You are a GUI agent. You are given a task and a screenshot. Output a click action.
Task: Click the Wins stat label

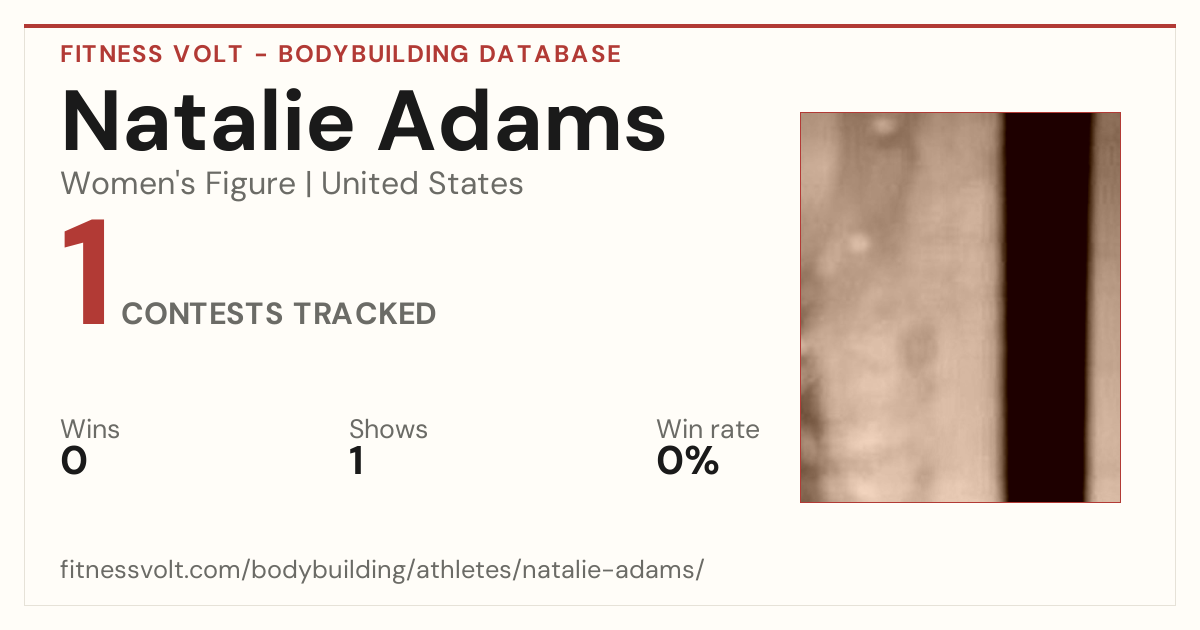pyautogui.click(x=90, y=429)
